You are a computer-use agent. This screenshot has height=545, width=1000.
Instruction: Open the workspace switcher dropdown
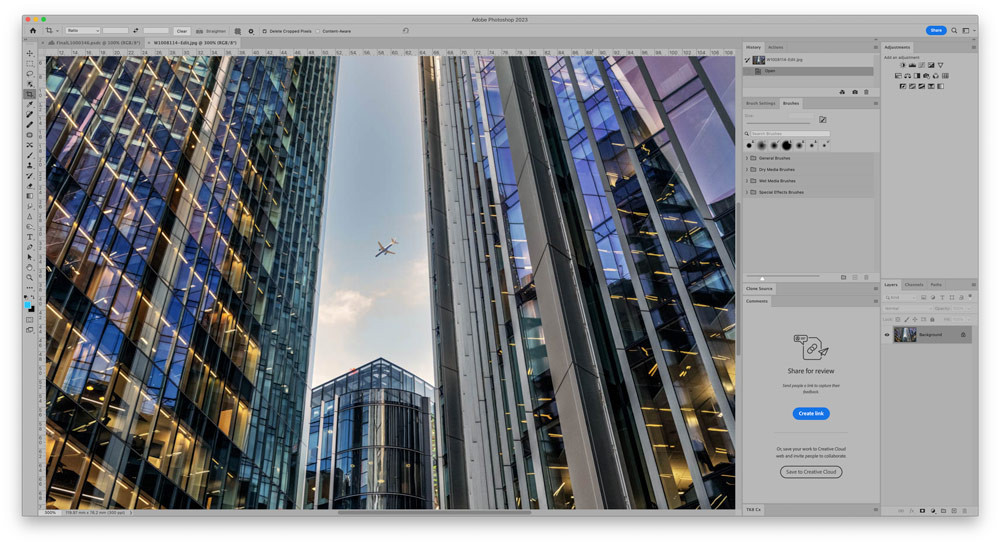tap(967, 31)
